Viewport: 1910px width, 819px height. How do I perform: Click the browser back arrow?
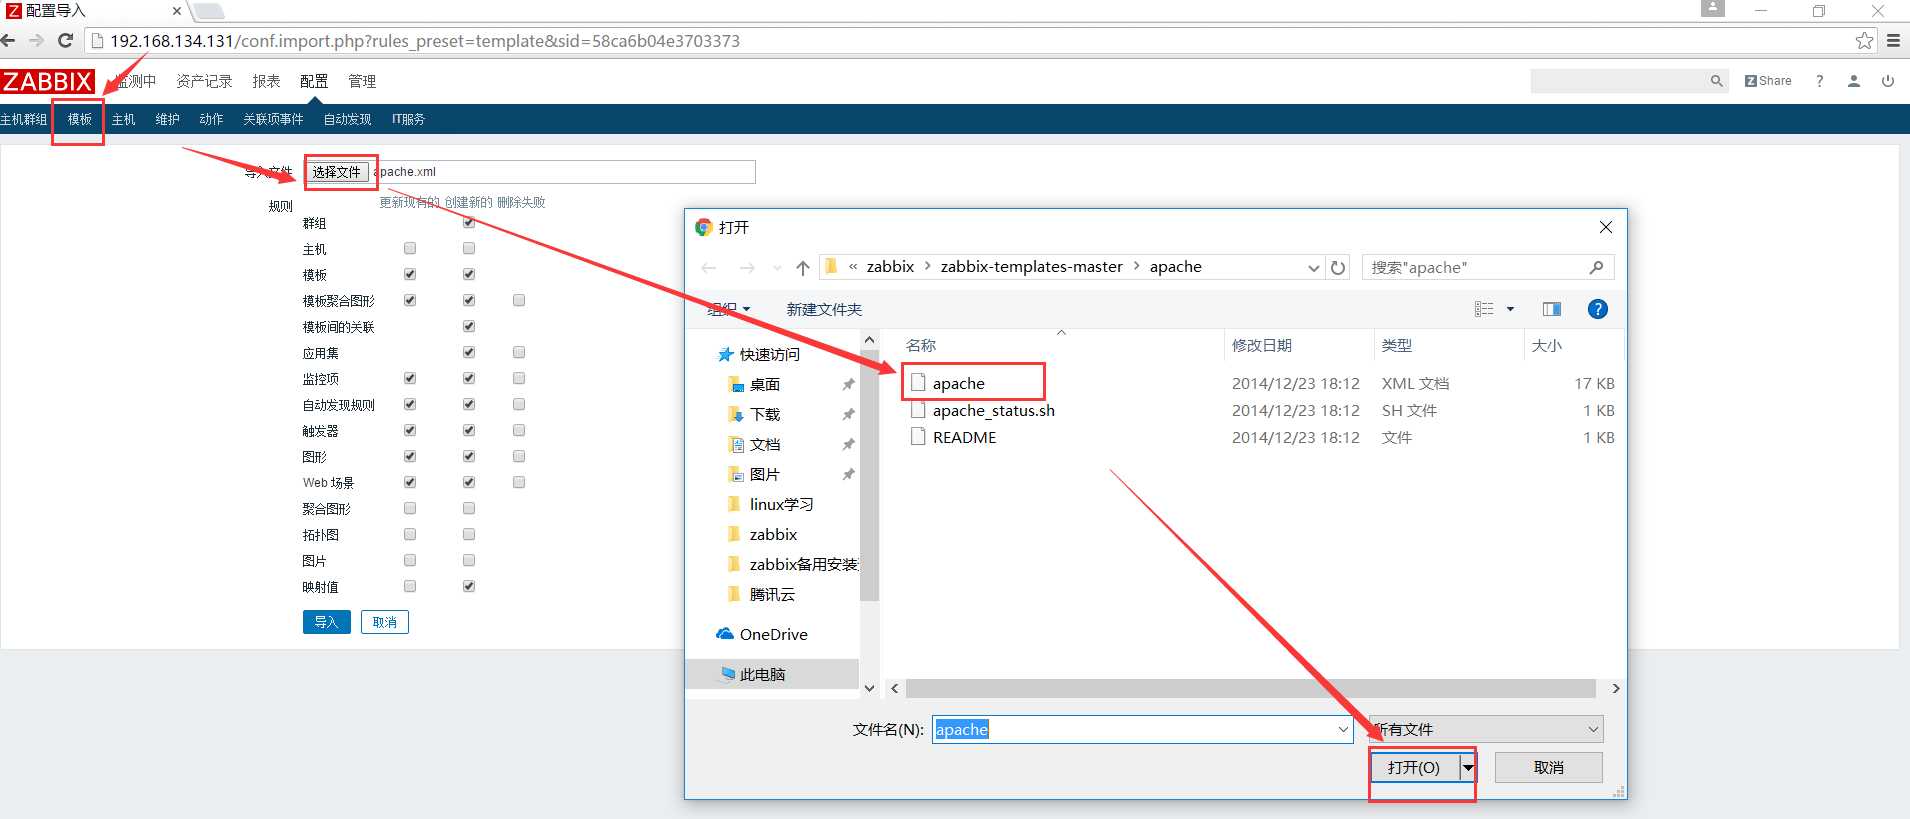click(9, 41)
